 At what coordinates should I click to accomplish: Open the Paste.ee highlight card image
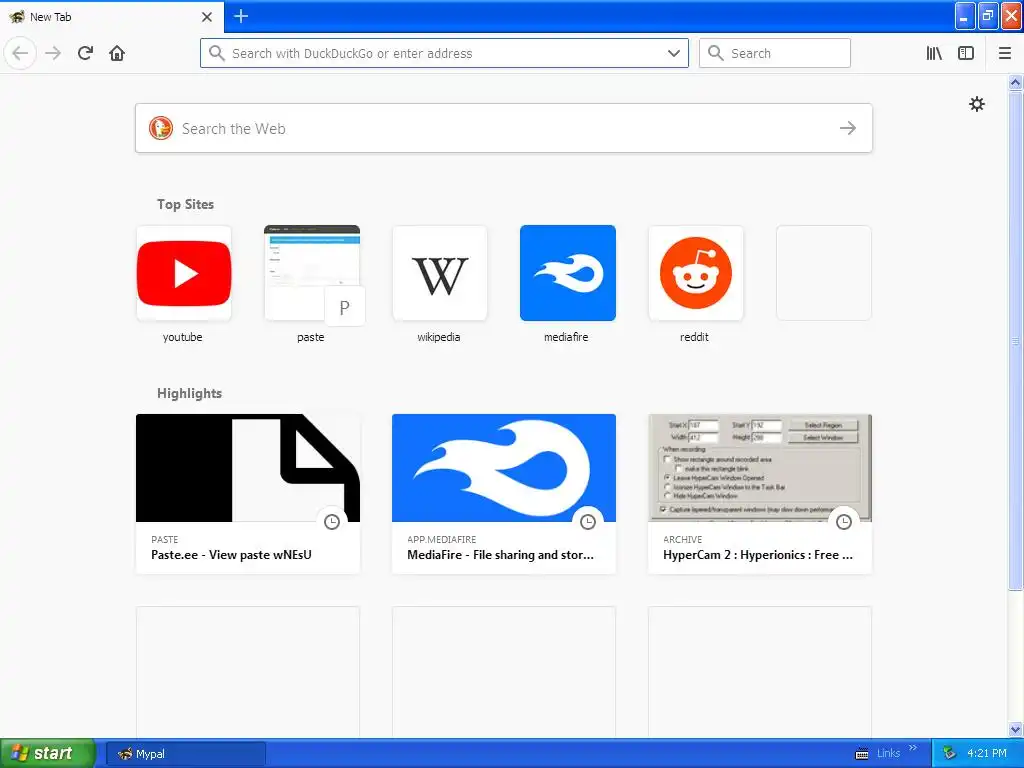coord(248,468)
